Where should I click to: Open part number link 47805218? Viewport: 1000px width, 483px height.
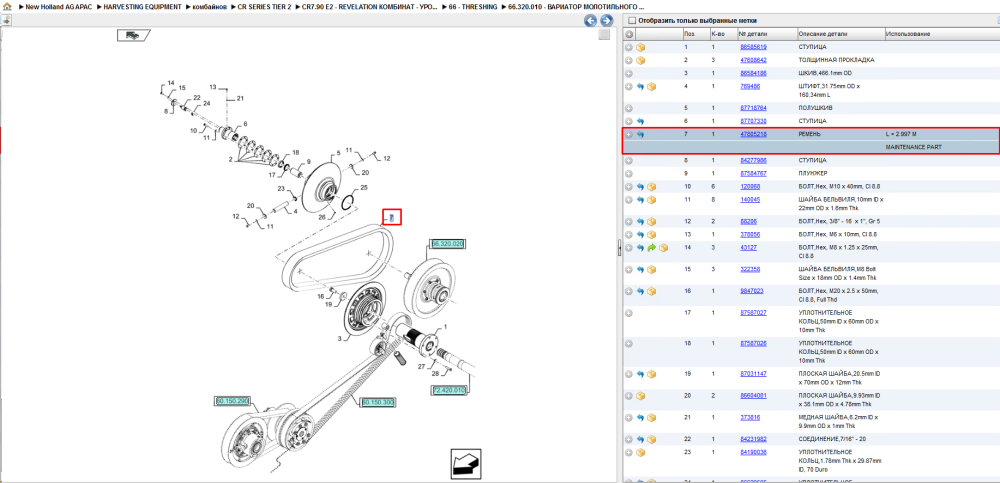click(x=753, y=135)
